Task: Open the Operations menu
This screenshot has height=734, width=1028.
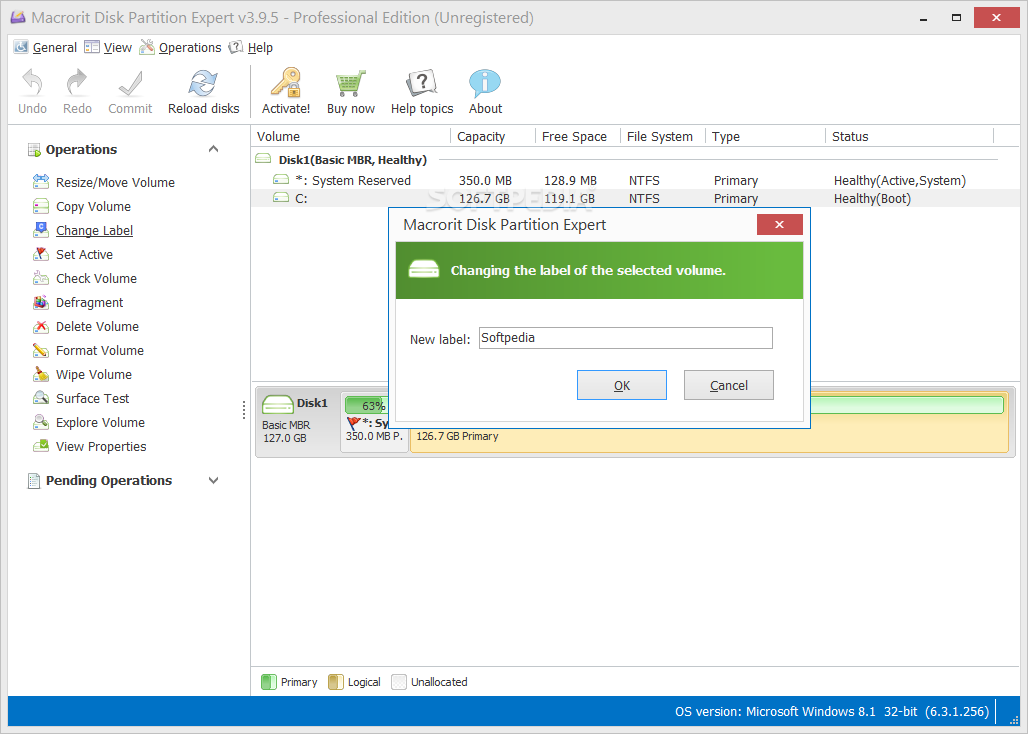Action: click(x=180, y=48)
